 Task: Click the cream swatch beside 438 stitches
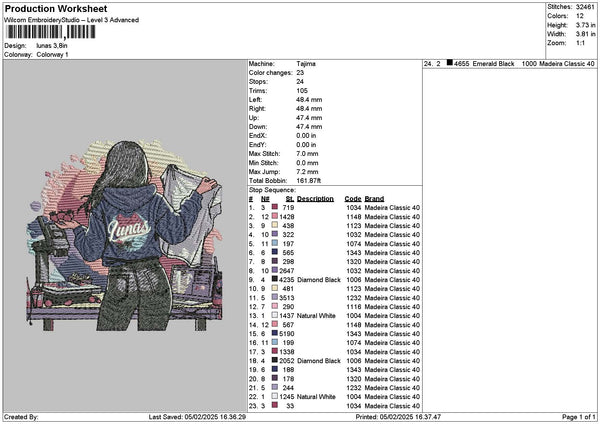275,225
